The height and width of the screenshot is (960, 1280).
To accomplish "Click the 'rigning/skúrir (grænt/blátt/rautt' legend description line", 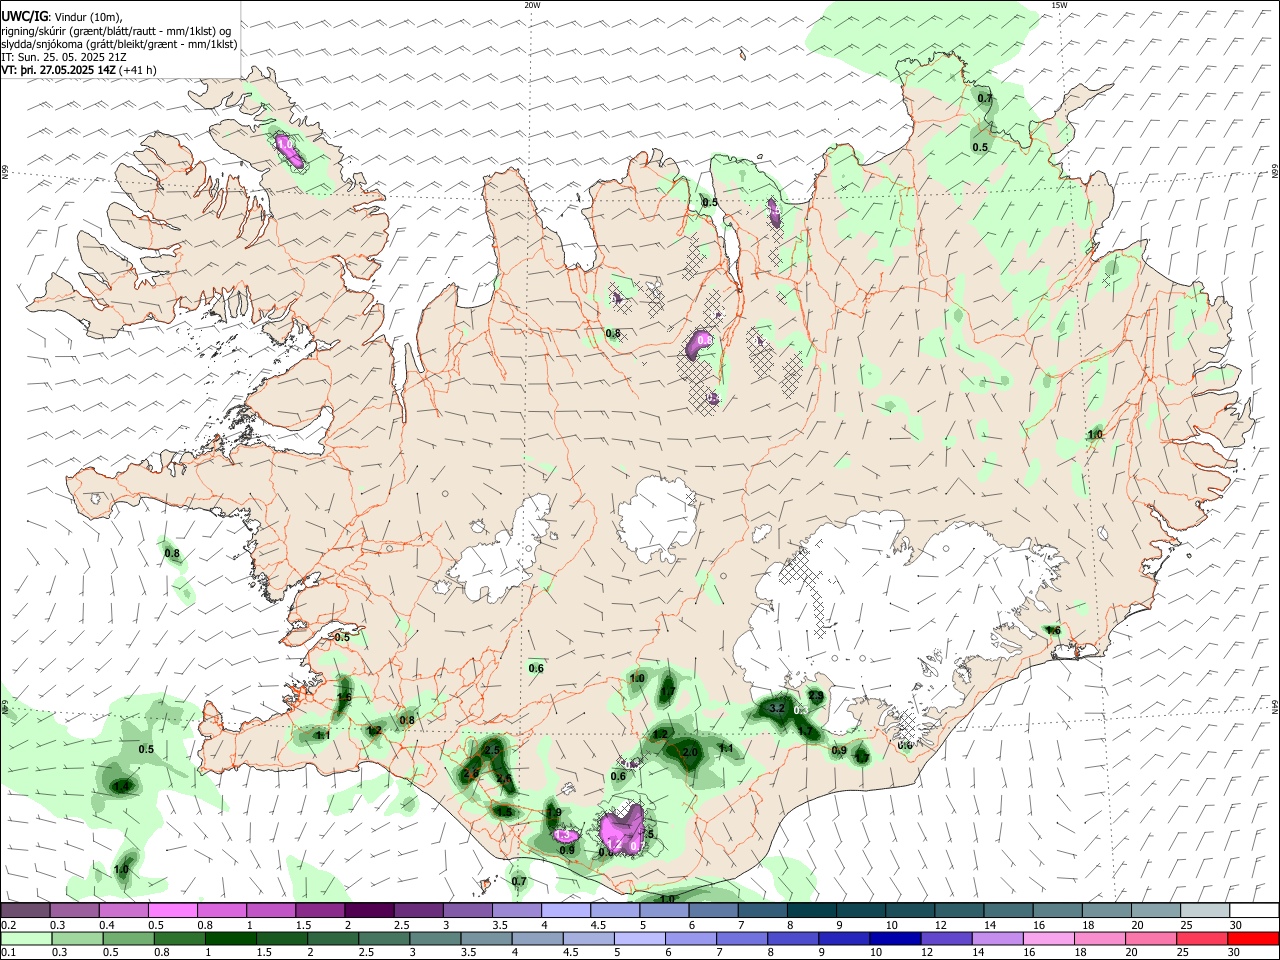I will pos(117,30).
